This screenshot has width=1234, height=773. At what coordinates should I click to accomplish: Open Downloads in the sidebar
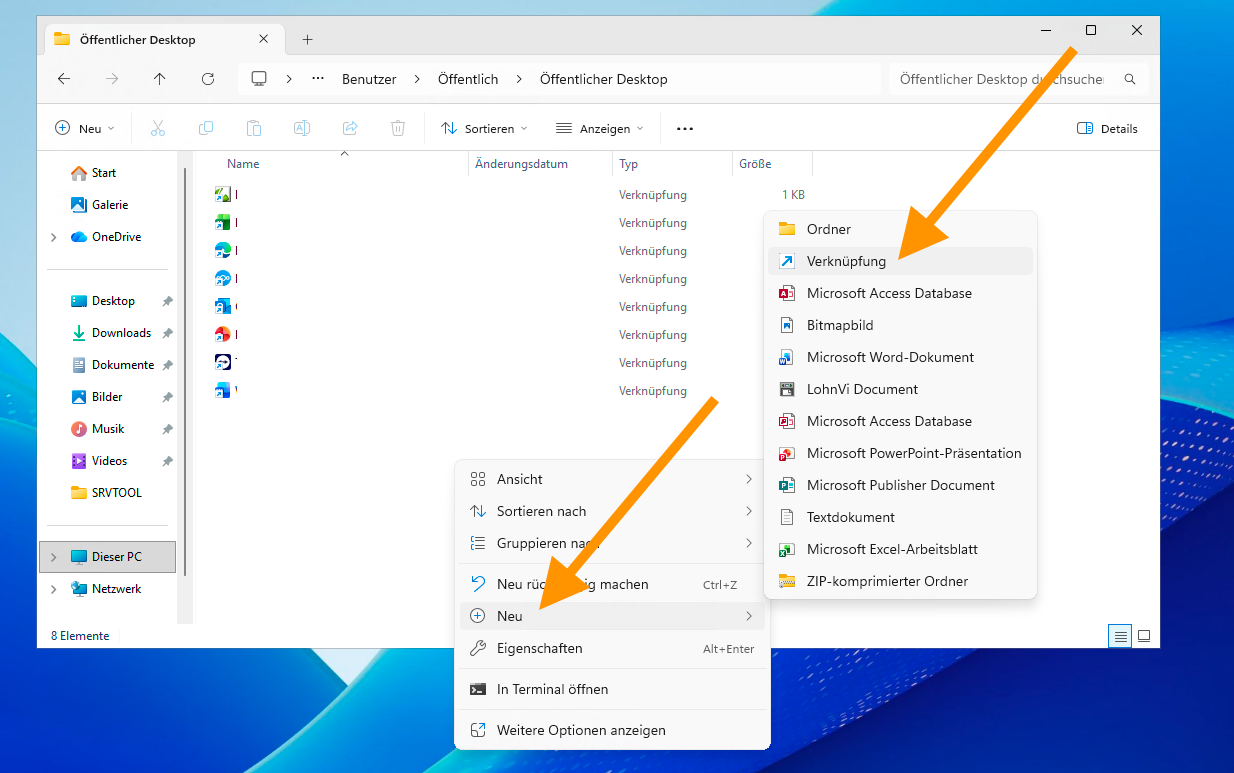click(121, 333)
